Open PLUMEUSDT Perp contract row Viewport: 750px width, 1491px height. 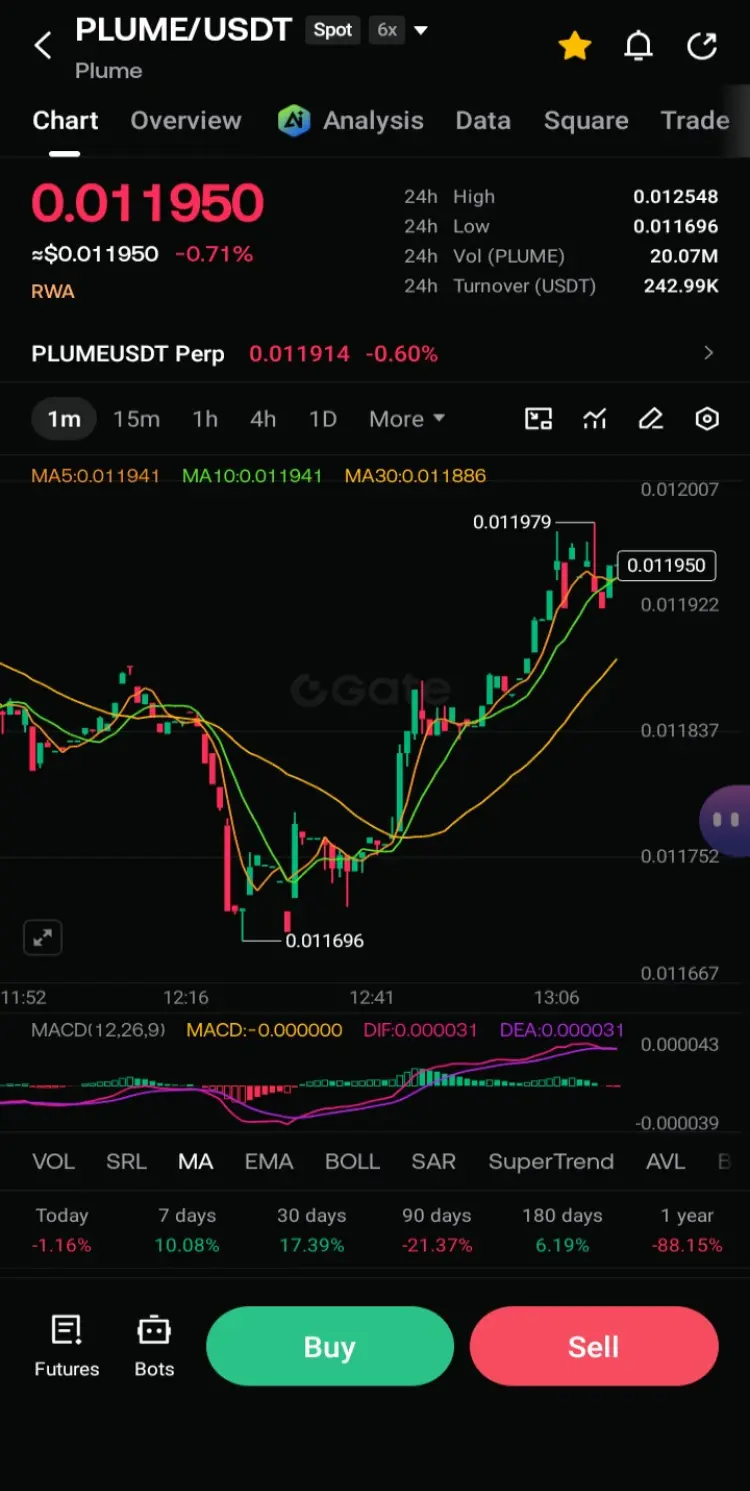point(375,353)
